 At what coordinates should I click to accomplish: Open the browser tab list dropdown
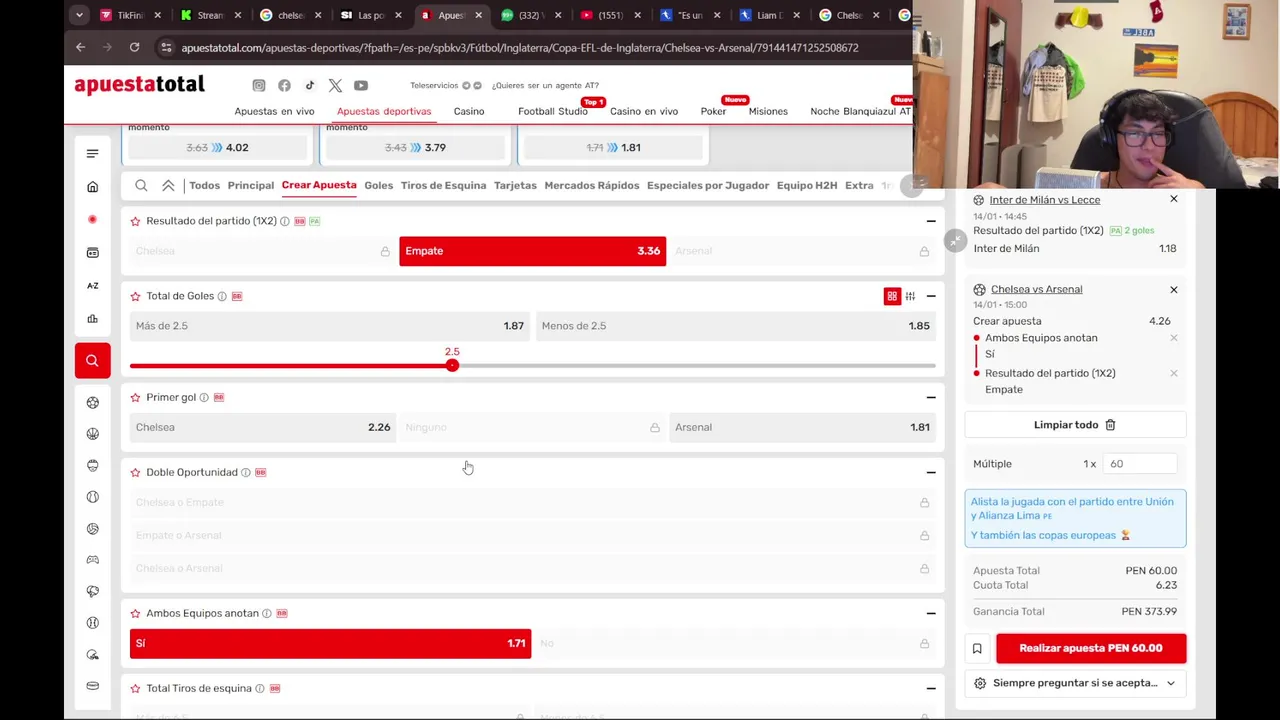pyautogui.click(x=79, y=15)
